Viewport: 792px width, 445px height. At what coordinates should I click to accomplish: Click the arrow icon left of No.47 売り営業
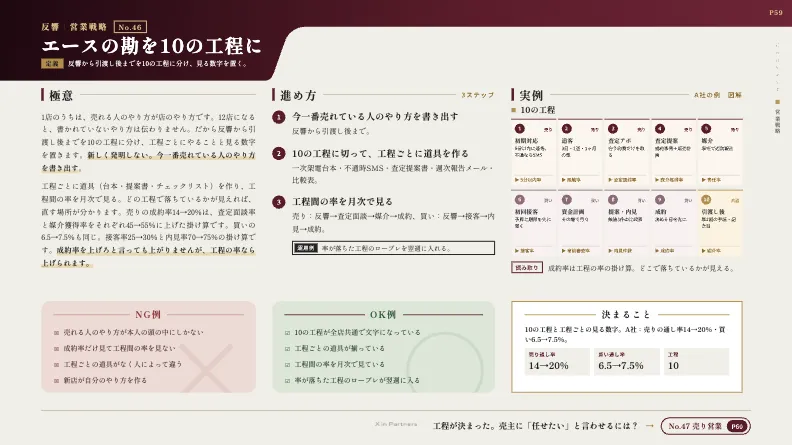click(x=650, y=426)
